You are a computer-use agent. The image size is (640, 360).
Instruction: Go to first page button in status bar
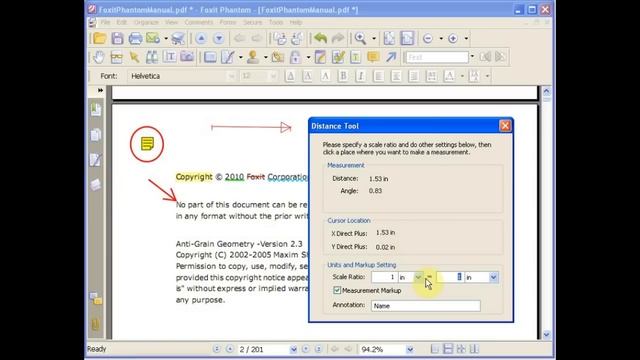tap(217, 349)
